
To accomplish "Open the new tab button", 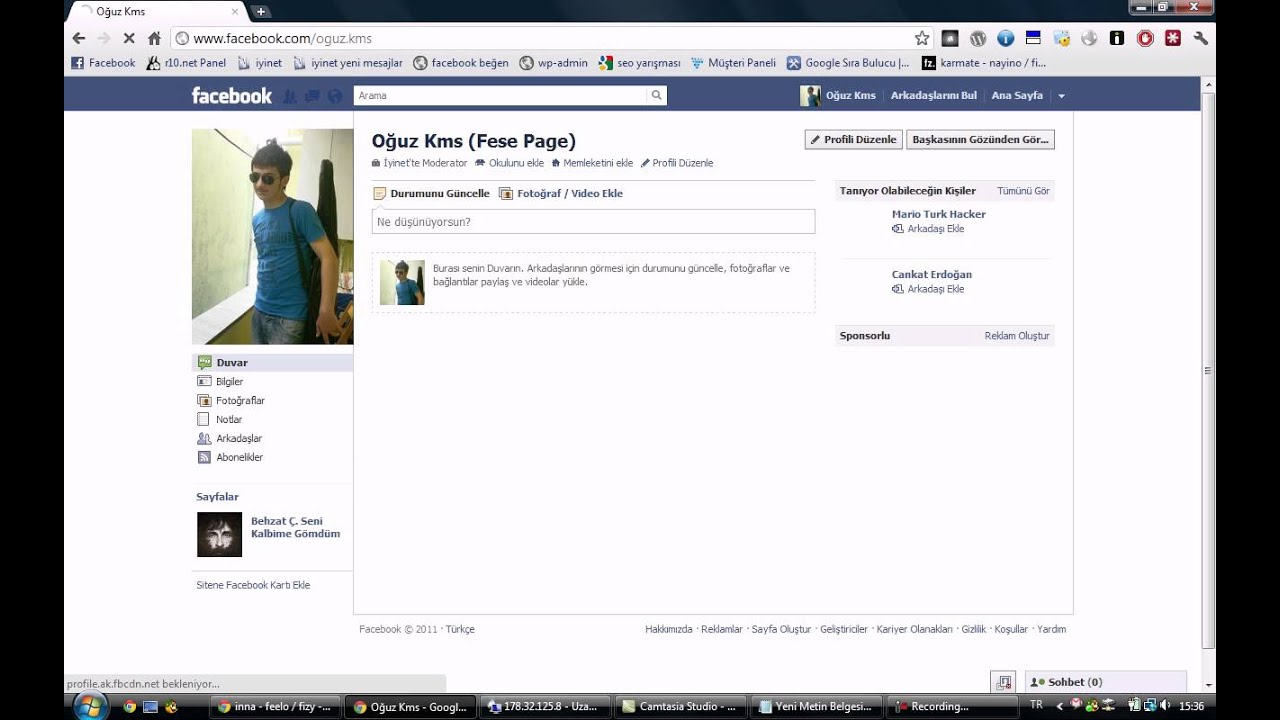I will pos(261,12).
